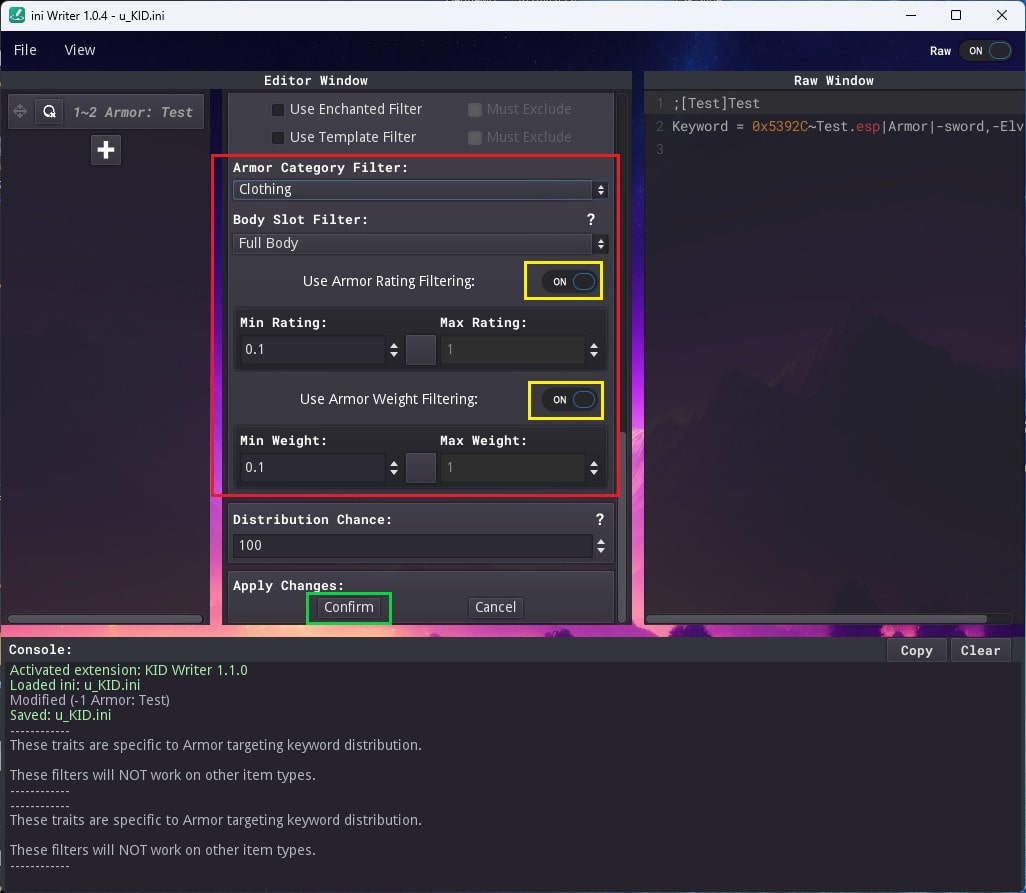This screenshot has width=1026, height=893.
Task: Cancel the pending changes
Action: point(495,607)
